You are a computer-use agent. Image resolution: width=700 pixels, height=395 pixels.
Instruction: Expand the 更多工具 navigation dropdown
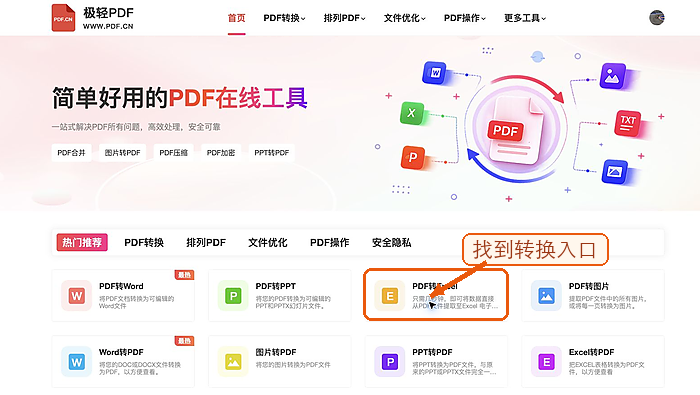[x=525, y=18]
